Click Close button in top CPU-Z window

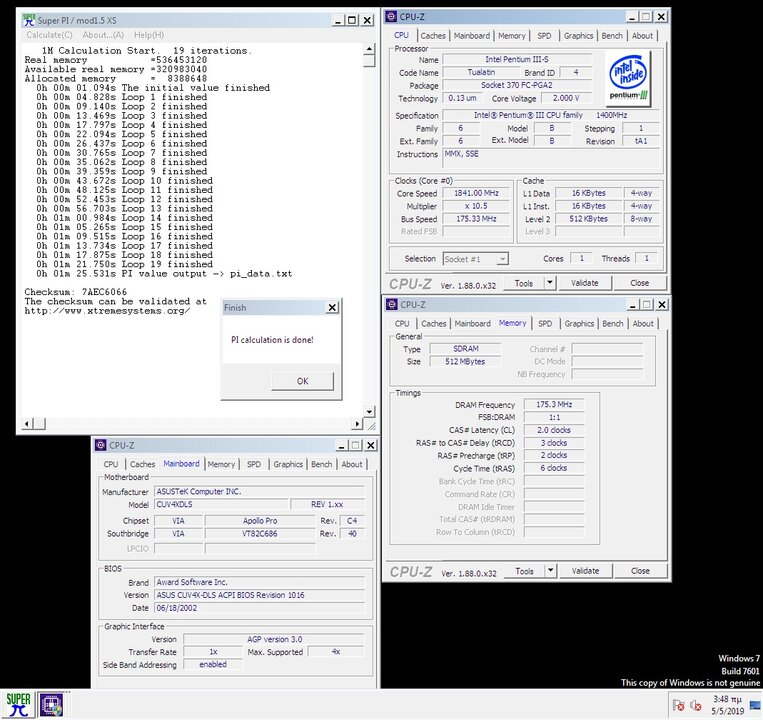coord(639,283)
